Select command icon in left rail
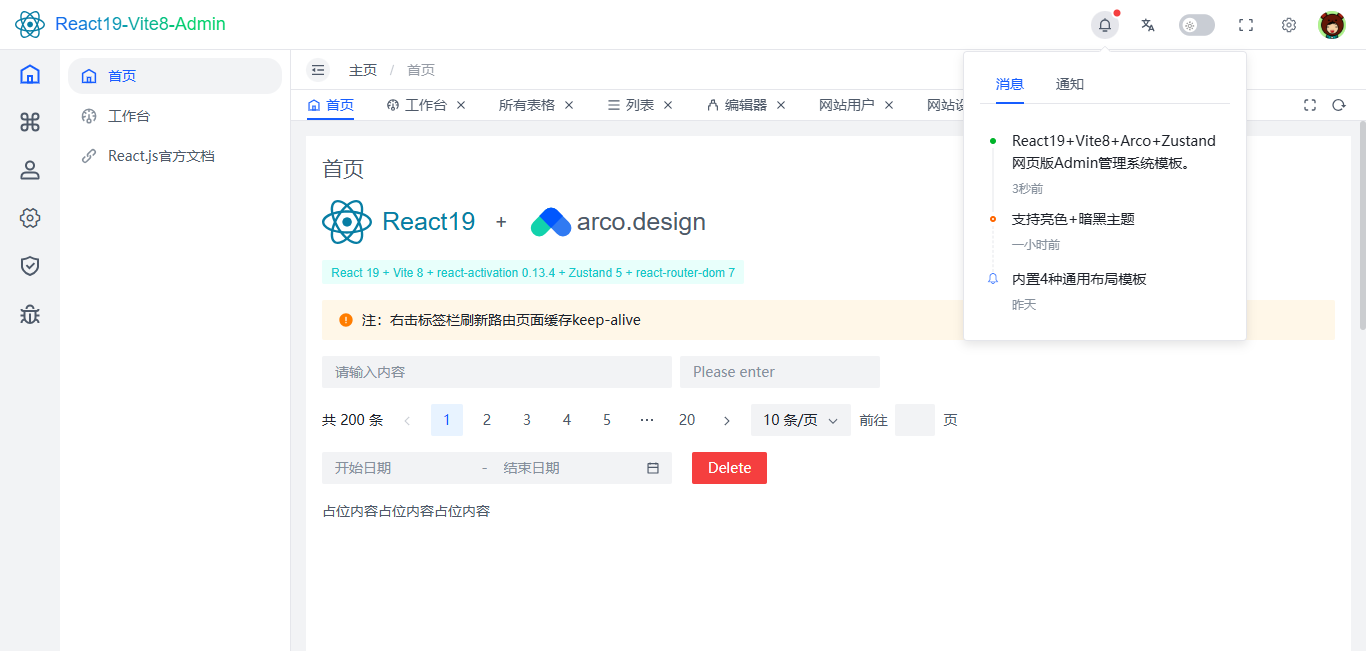 30,122
